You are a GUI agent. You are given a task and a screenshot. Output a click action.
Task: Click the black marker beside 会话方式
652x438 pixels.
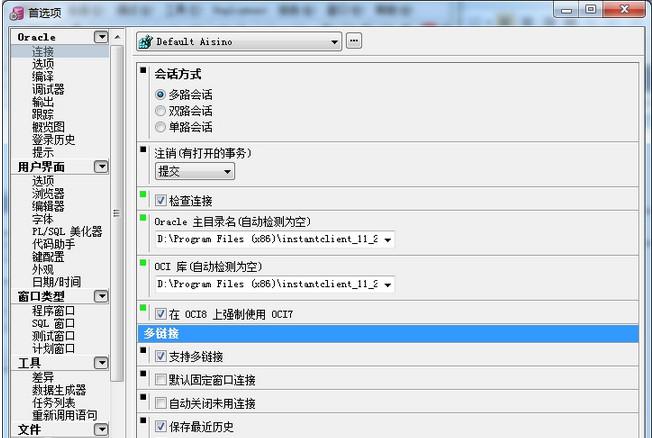click(143, 70)
